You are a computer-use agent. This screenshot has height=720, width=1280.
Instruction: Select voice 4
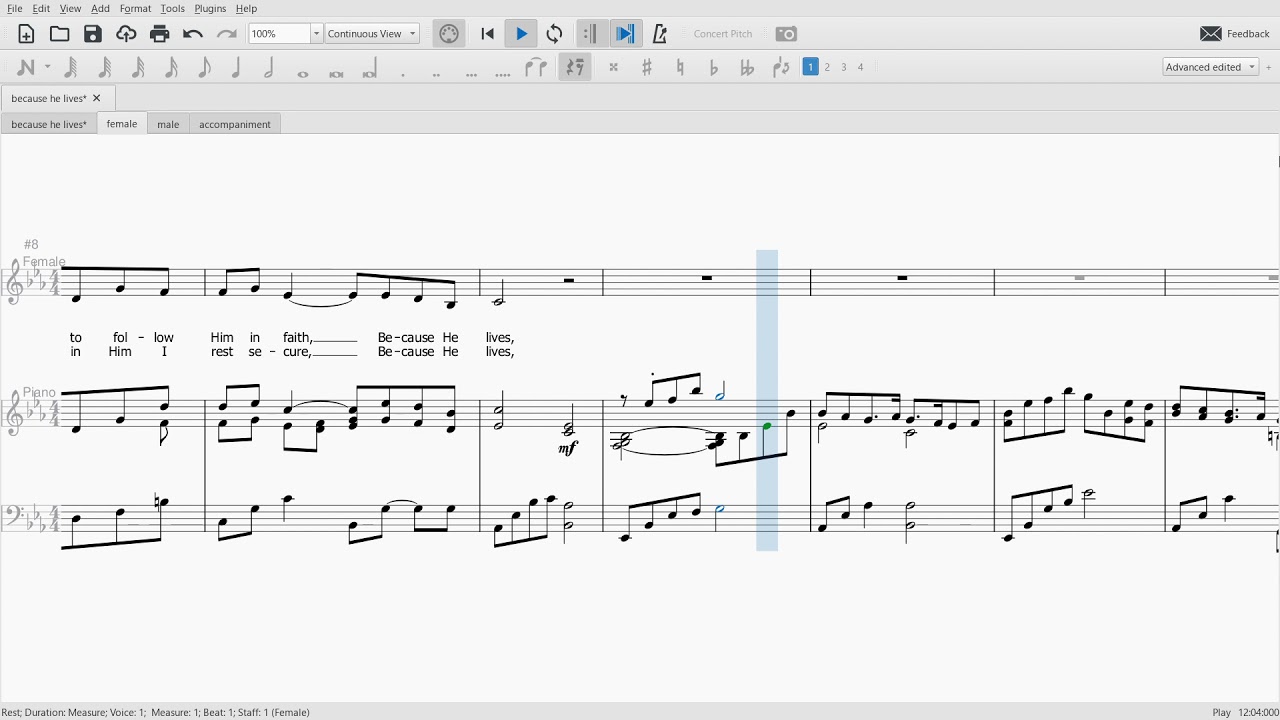tap(861, 67)
